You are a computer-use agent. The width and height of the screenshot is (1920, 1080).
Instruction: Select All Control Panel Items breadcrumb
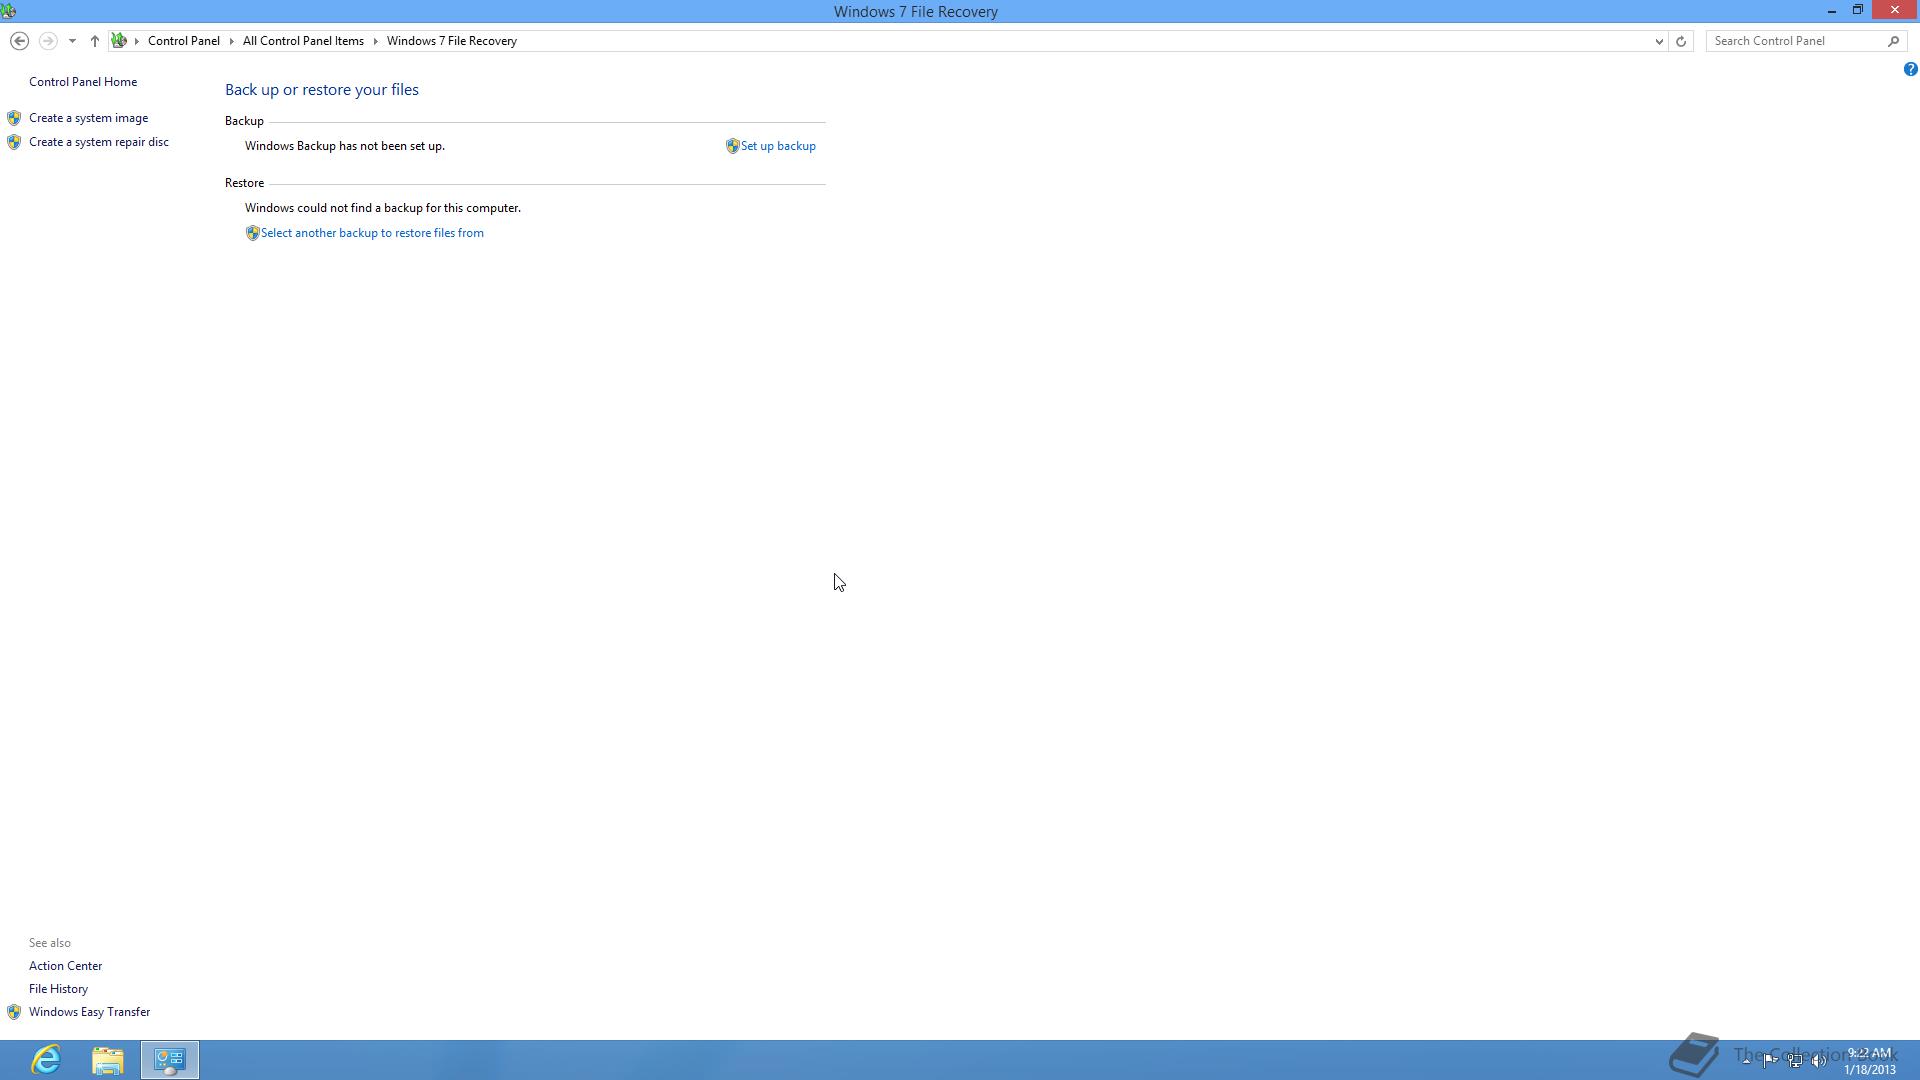click(x=303, y=41)
